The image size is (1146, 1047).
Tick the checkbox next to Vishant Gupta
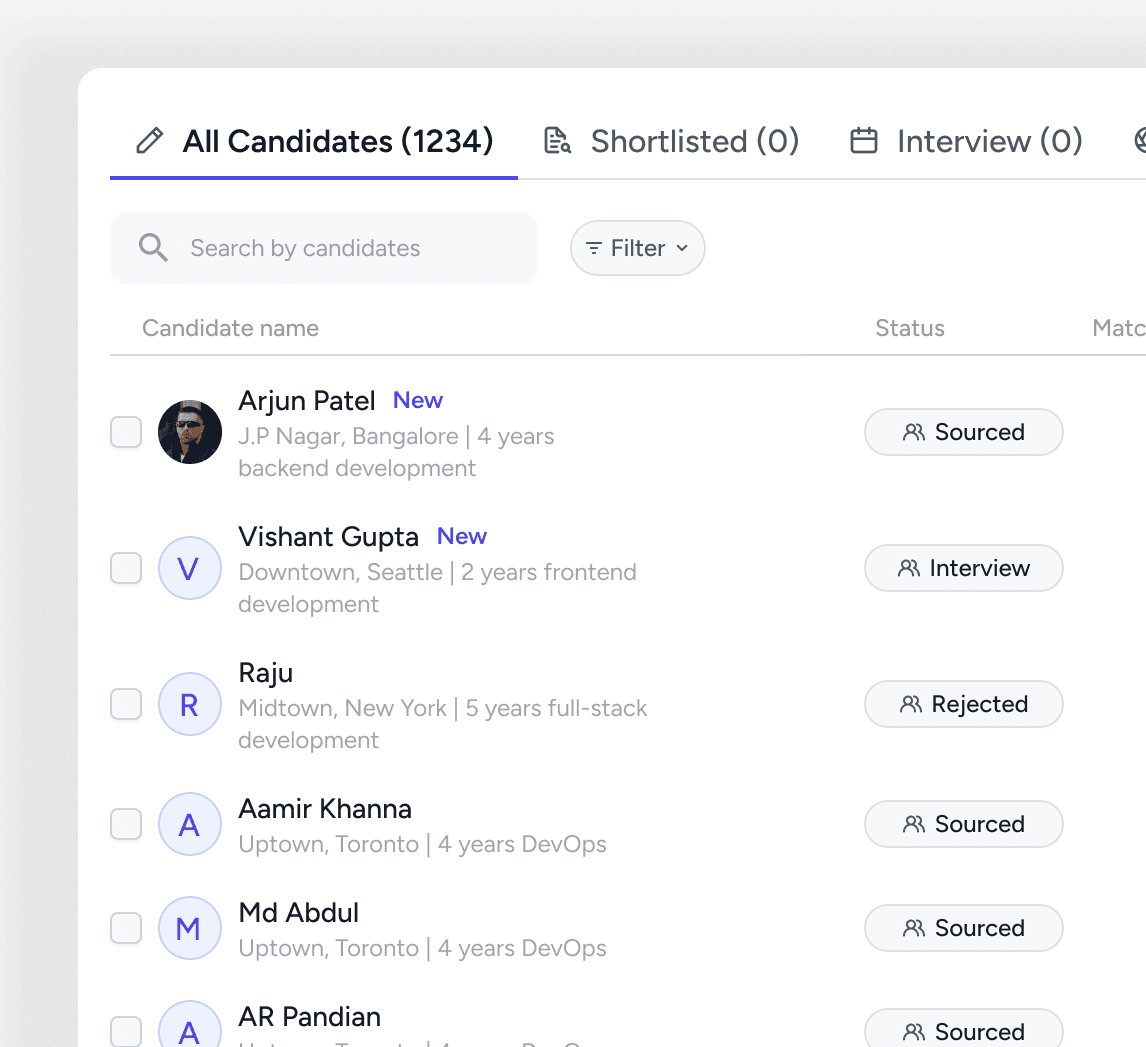click(126, 569)
